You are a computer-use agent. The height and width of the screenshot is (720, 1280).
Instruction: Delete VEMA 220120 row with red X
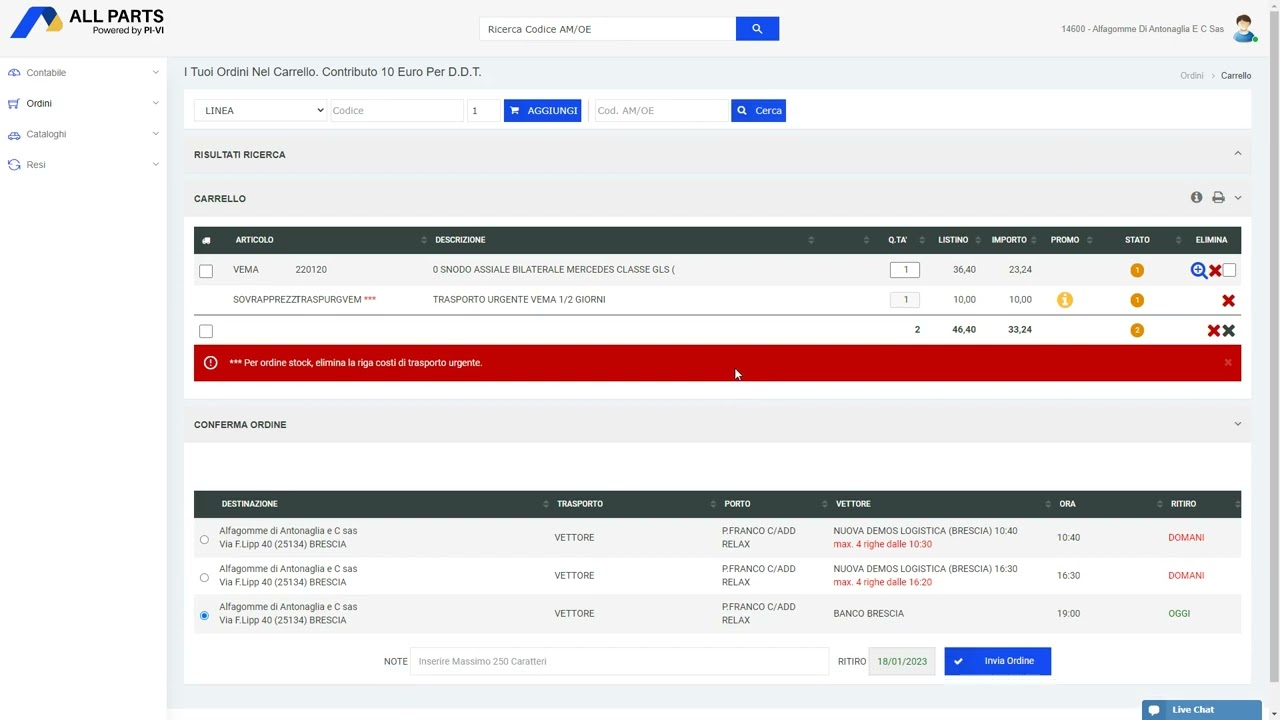(1215, 270)
